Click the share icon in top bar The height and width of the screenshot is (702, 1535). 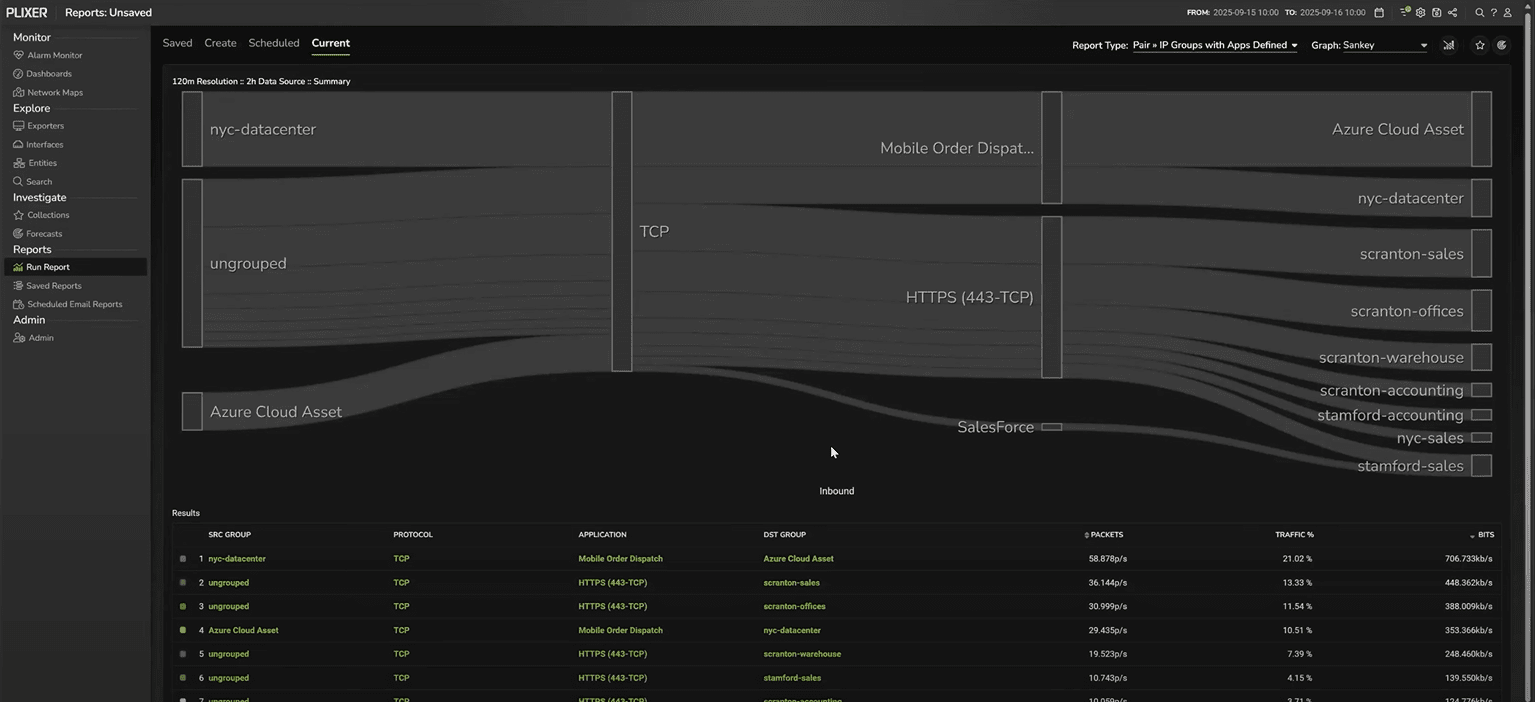click(x=1452, y=13)
